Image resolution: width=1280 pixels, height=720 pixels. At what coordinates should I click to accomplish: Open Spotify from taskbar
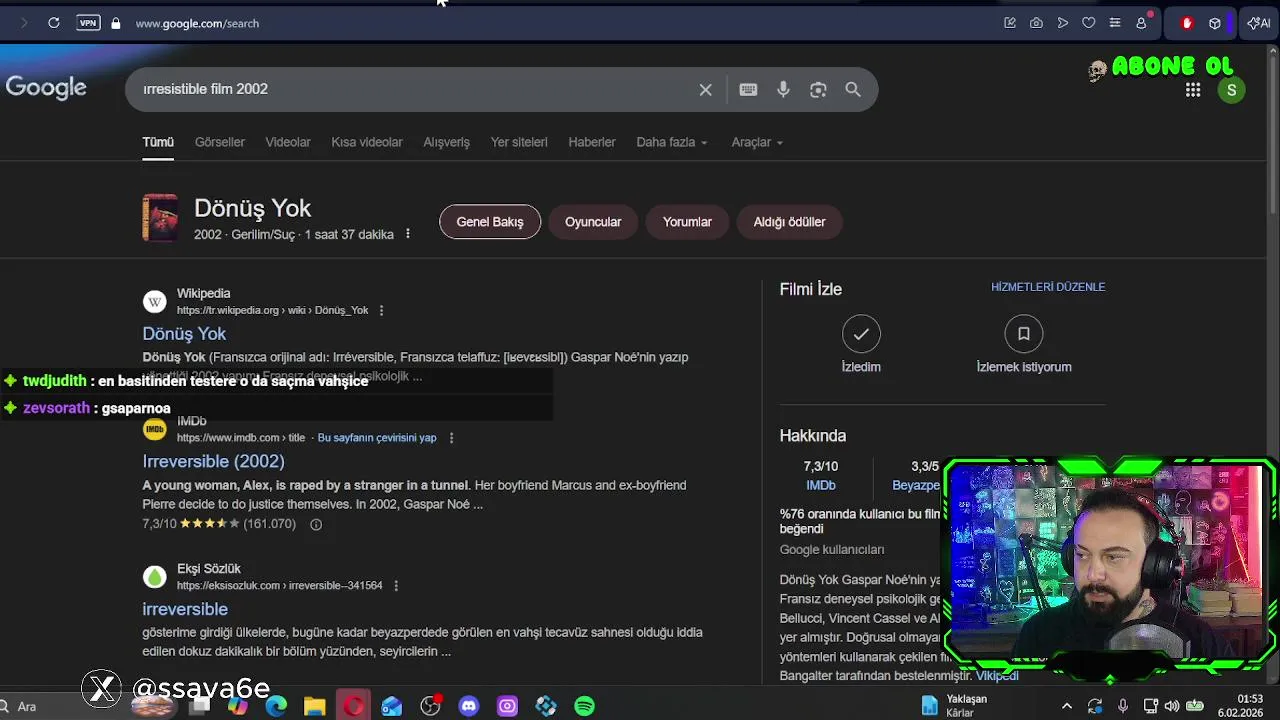tap(585, 706)
